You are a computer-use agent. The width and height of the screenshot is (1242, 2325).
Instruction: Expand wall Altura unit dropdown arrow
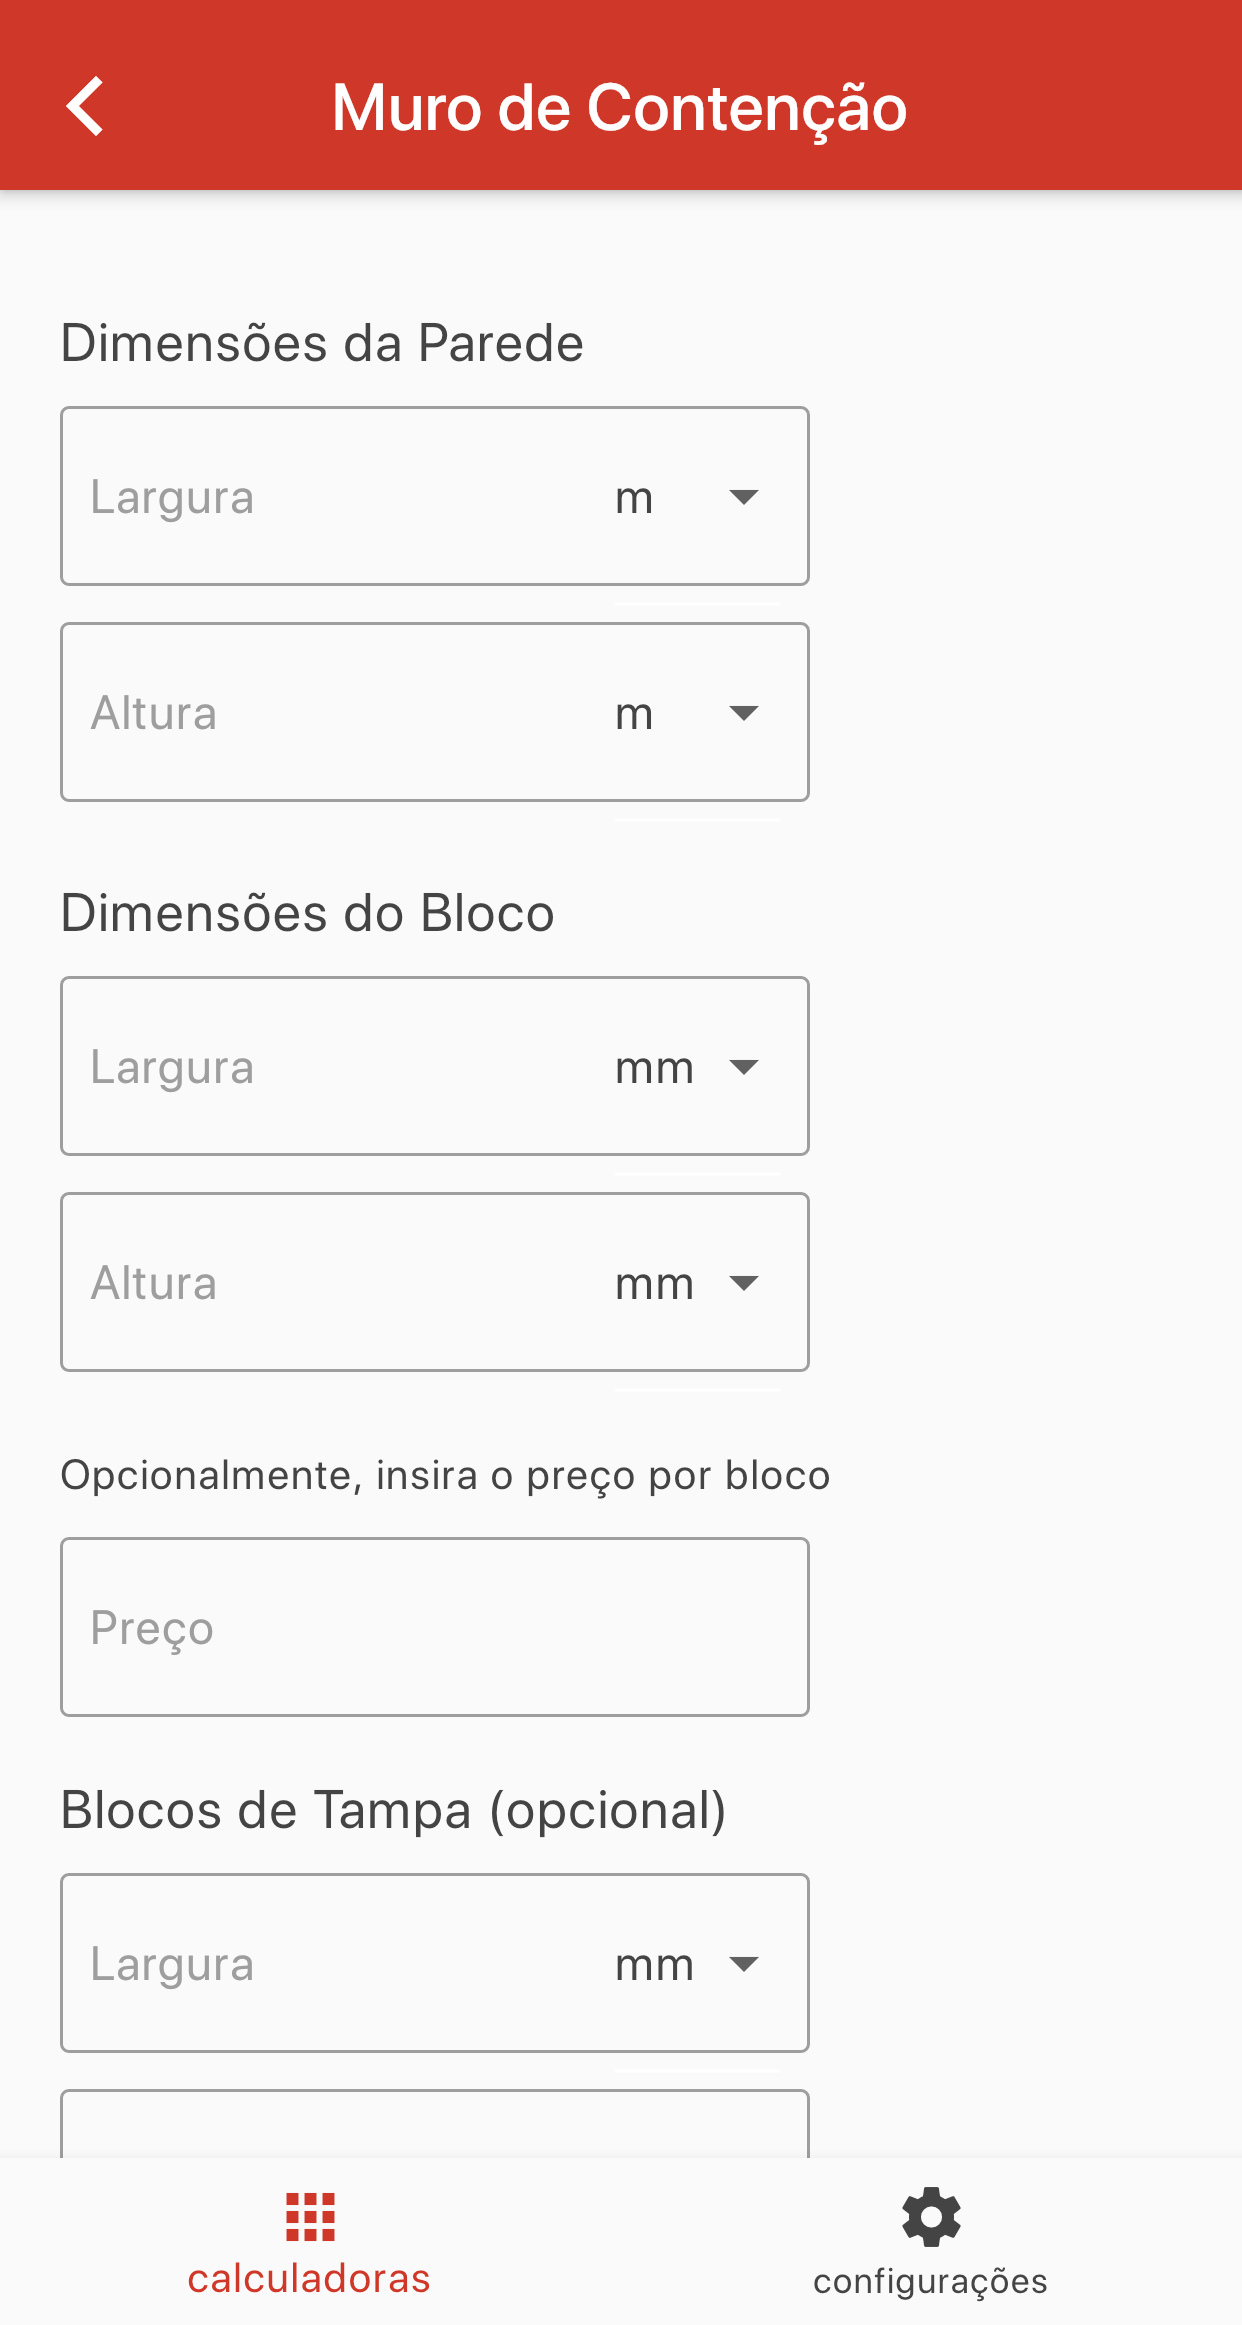[x=744, y=713]
